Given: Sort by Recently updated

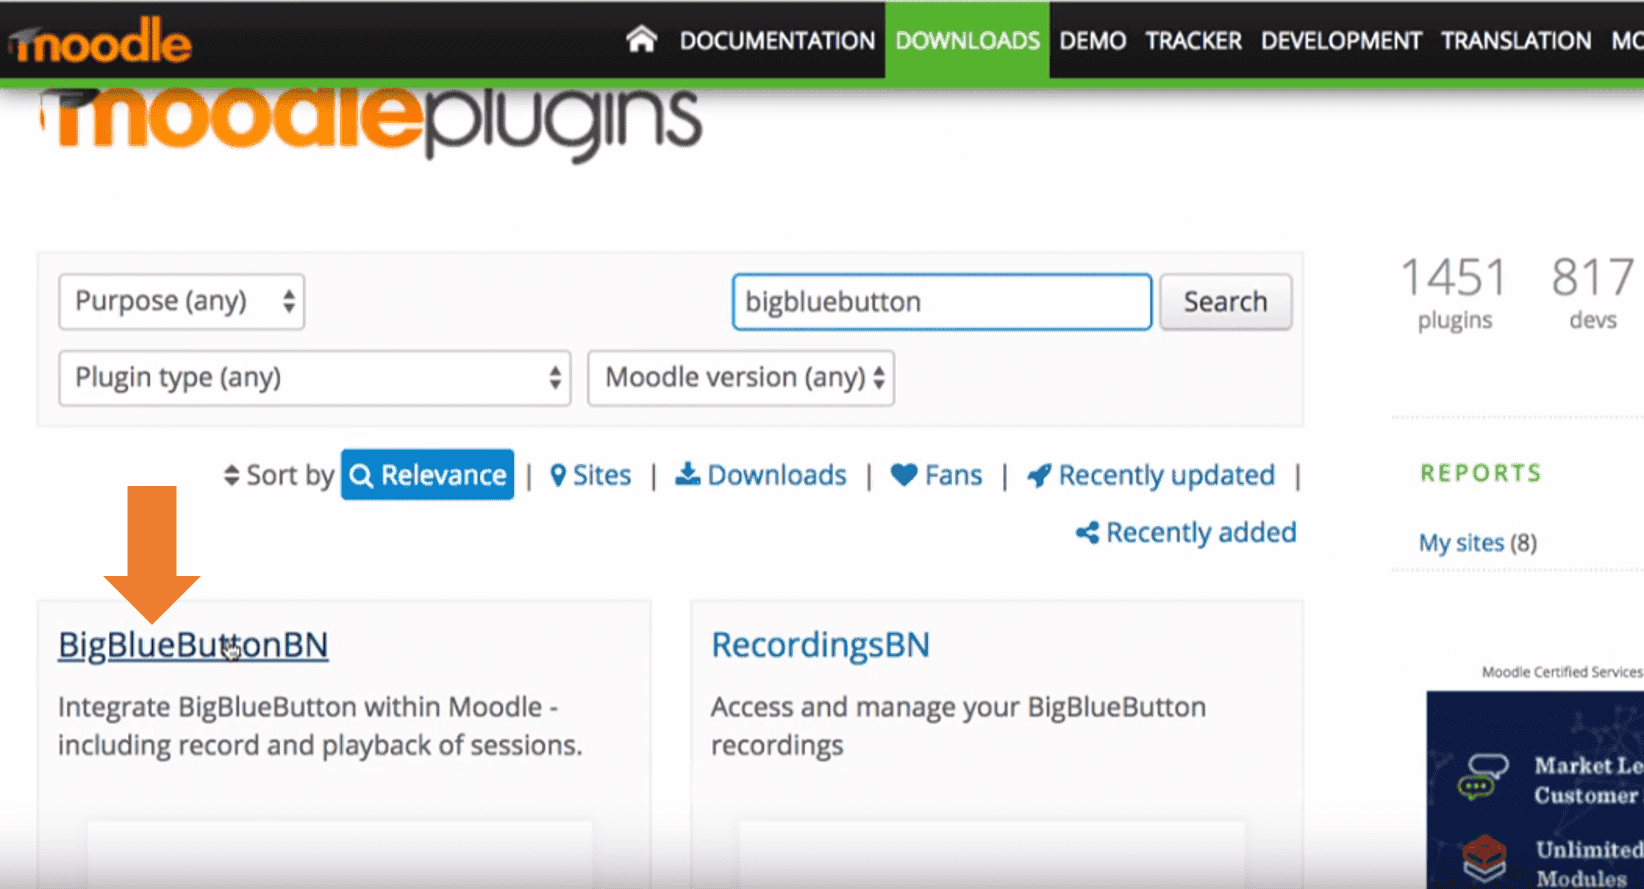Looking at the screenshot, I should click(x=1151, y=475).
